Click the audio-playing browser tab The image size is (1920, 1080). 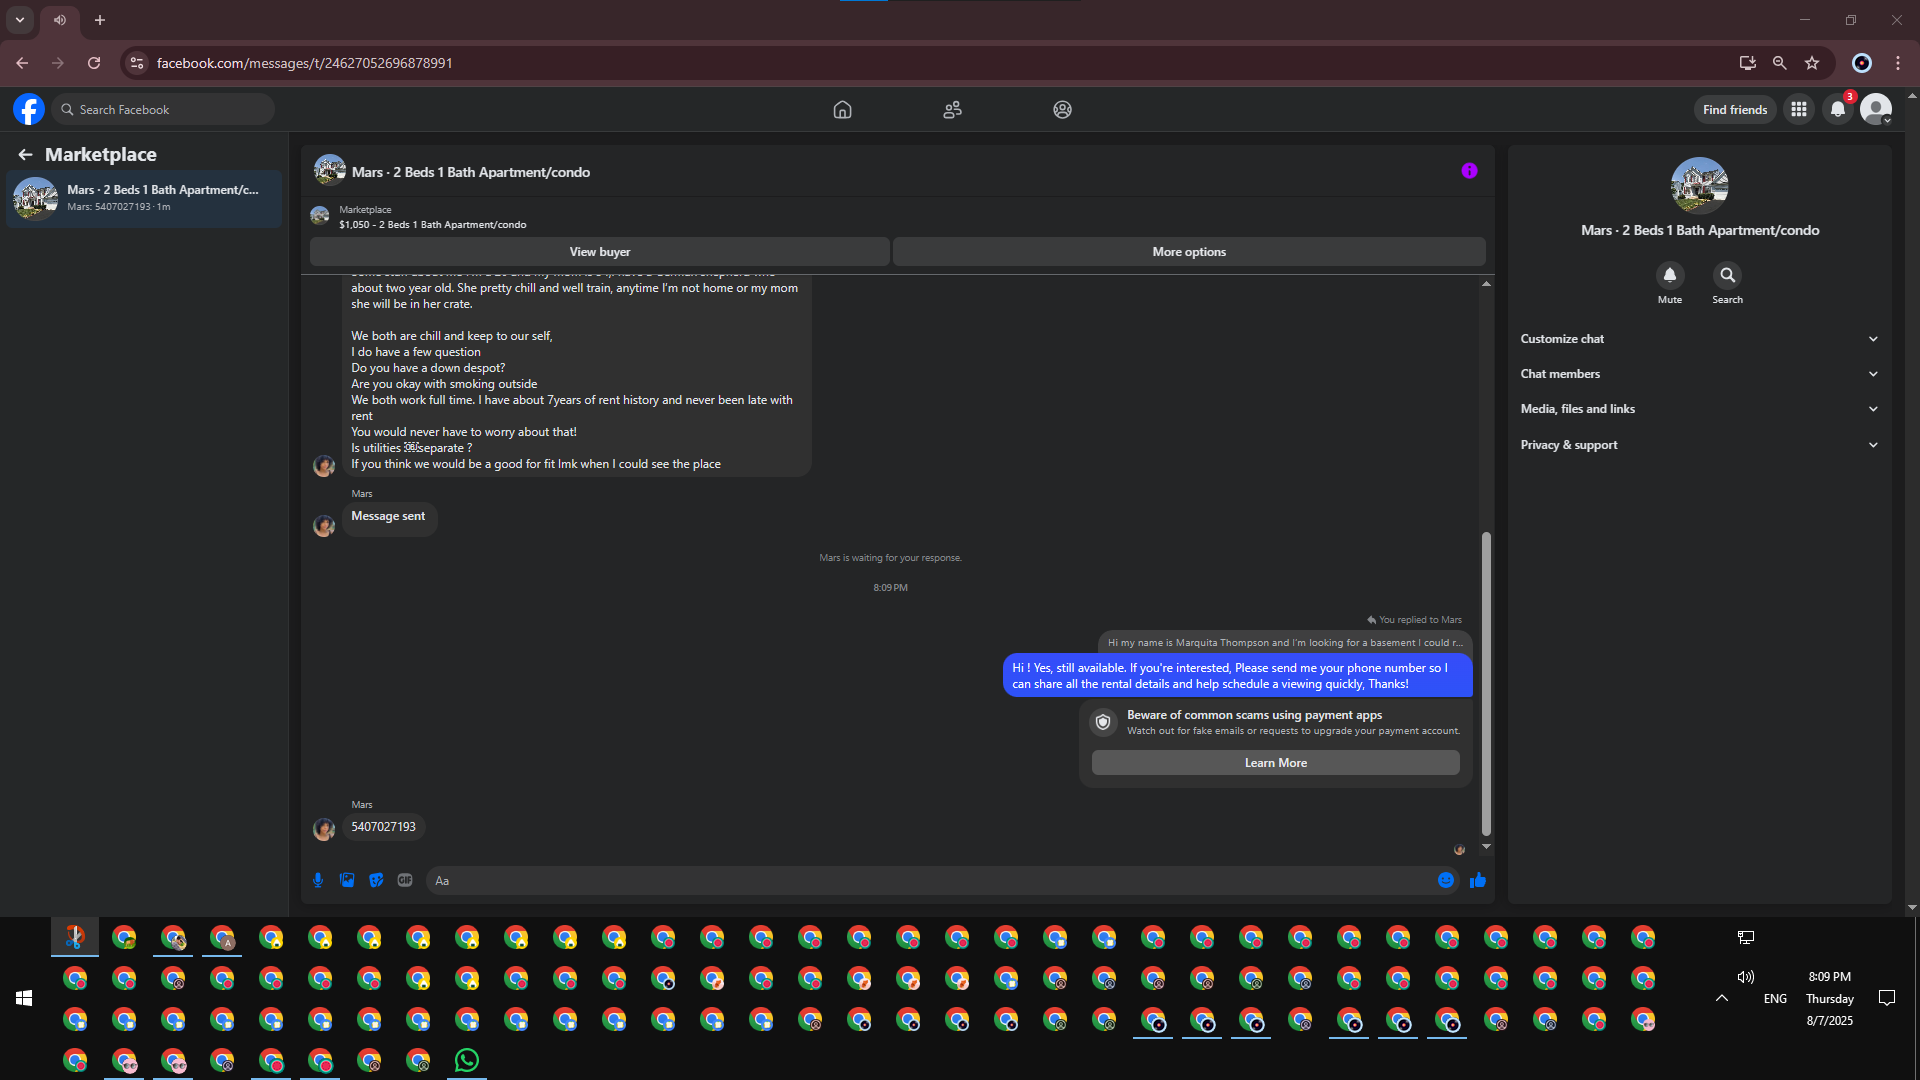pyautogui.click(x=60, y=20)
